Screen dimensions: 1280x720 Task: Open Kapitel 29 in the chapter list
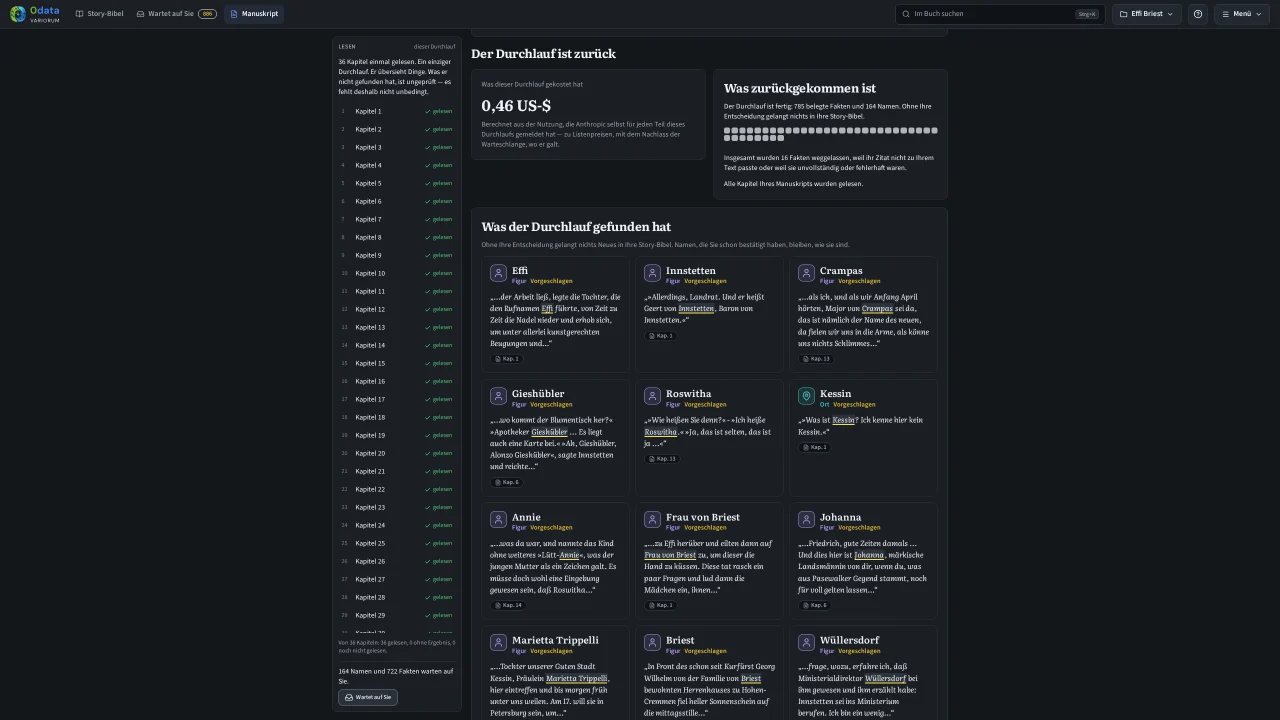397,615
